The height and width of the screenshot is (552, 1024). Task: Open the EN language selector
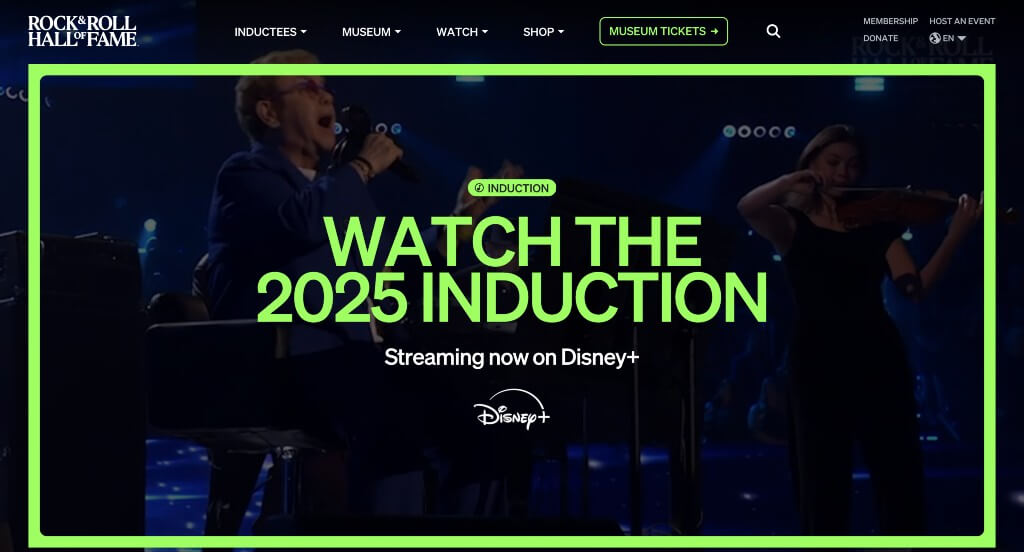coord(948,39)
